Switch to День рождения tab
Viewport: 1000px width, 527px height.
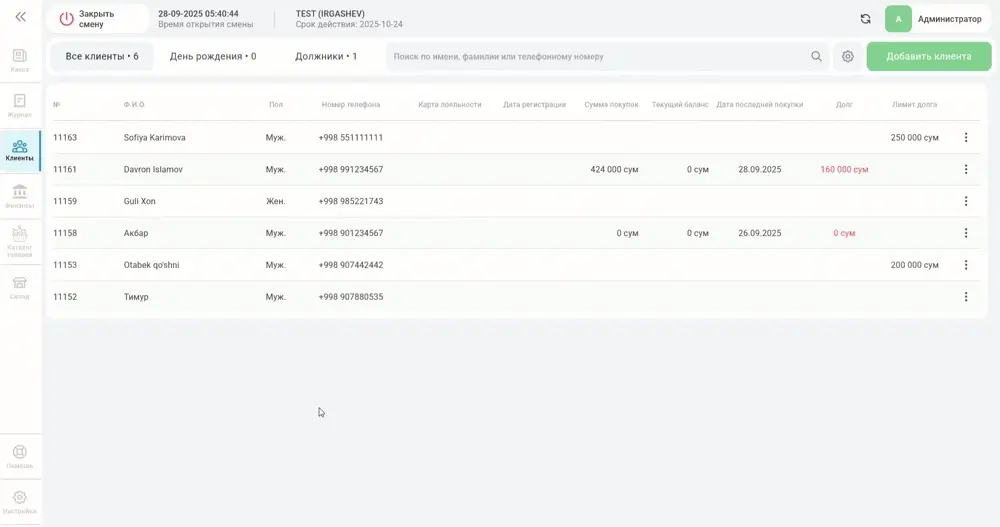click(213, 56)
